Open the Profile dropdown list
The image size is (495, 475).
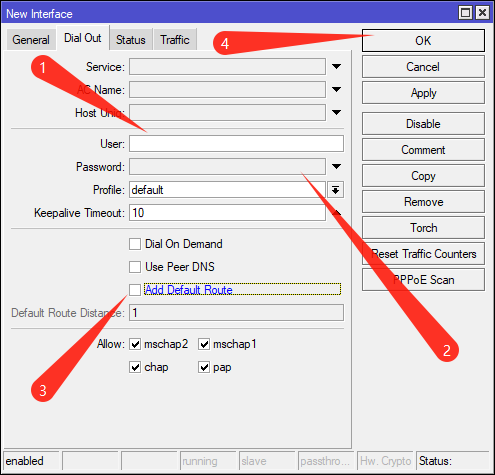[335, 190]
